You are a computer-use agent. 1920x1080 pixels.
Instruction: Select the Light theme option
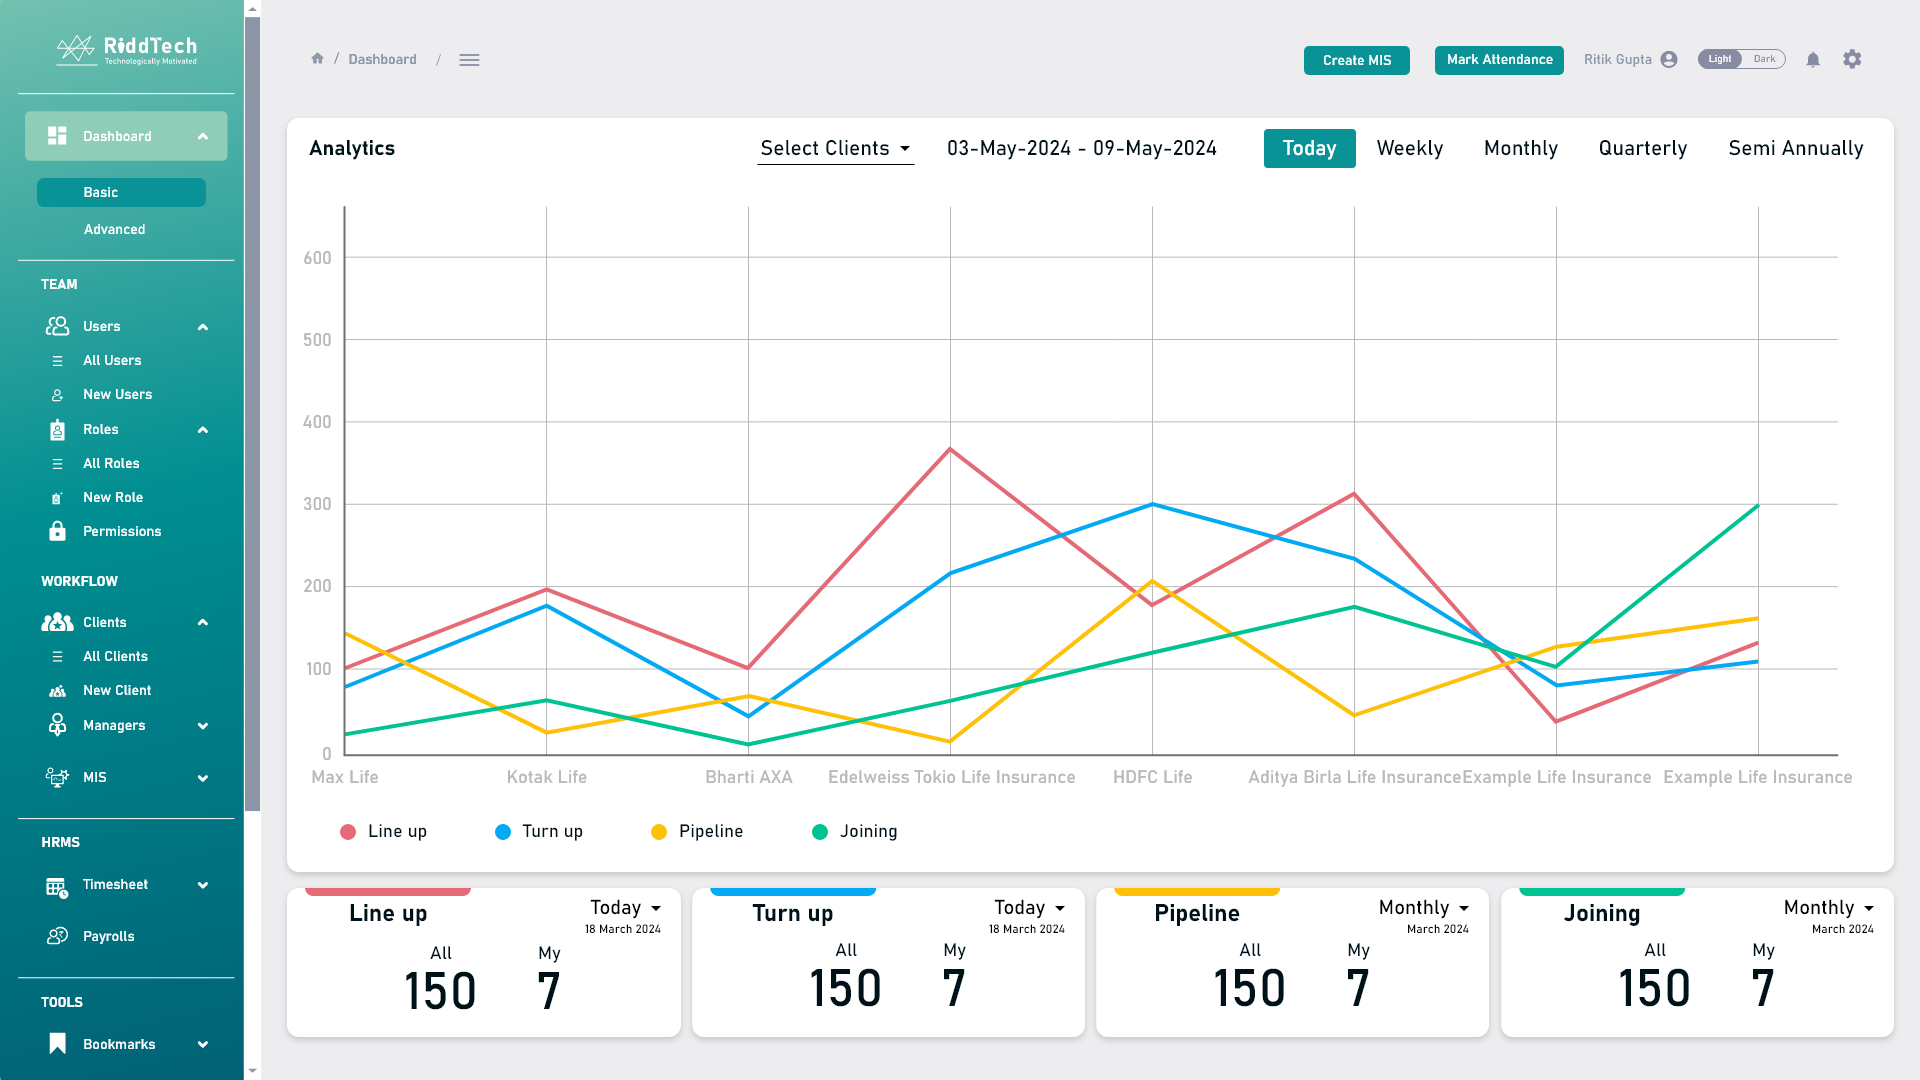pyautogui.click(x=1720, y=59)
